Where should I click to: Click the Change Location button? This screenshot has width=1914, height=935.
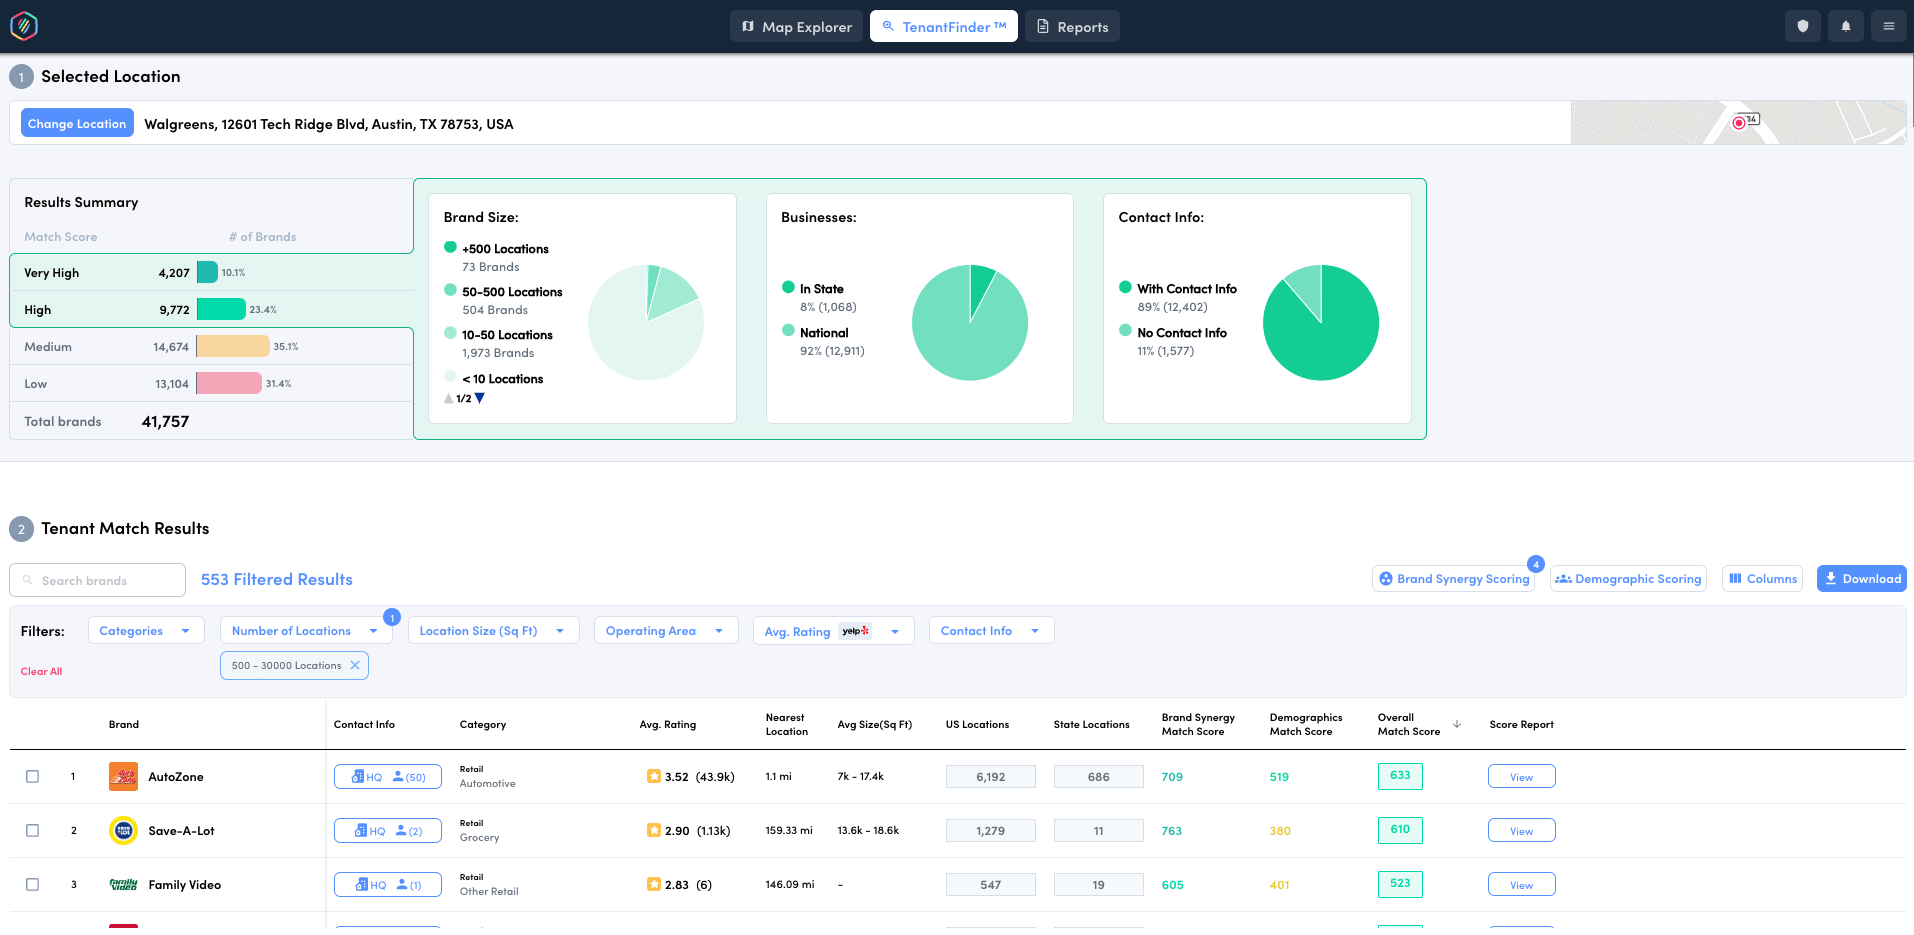77,122
